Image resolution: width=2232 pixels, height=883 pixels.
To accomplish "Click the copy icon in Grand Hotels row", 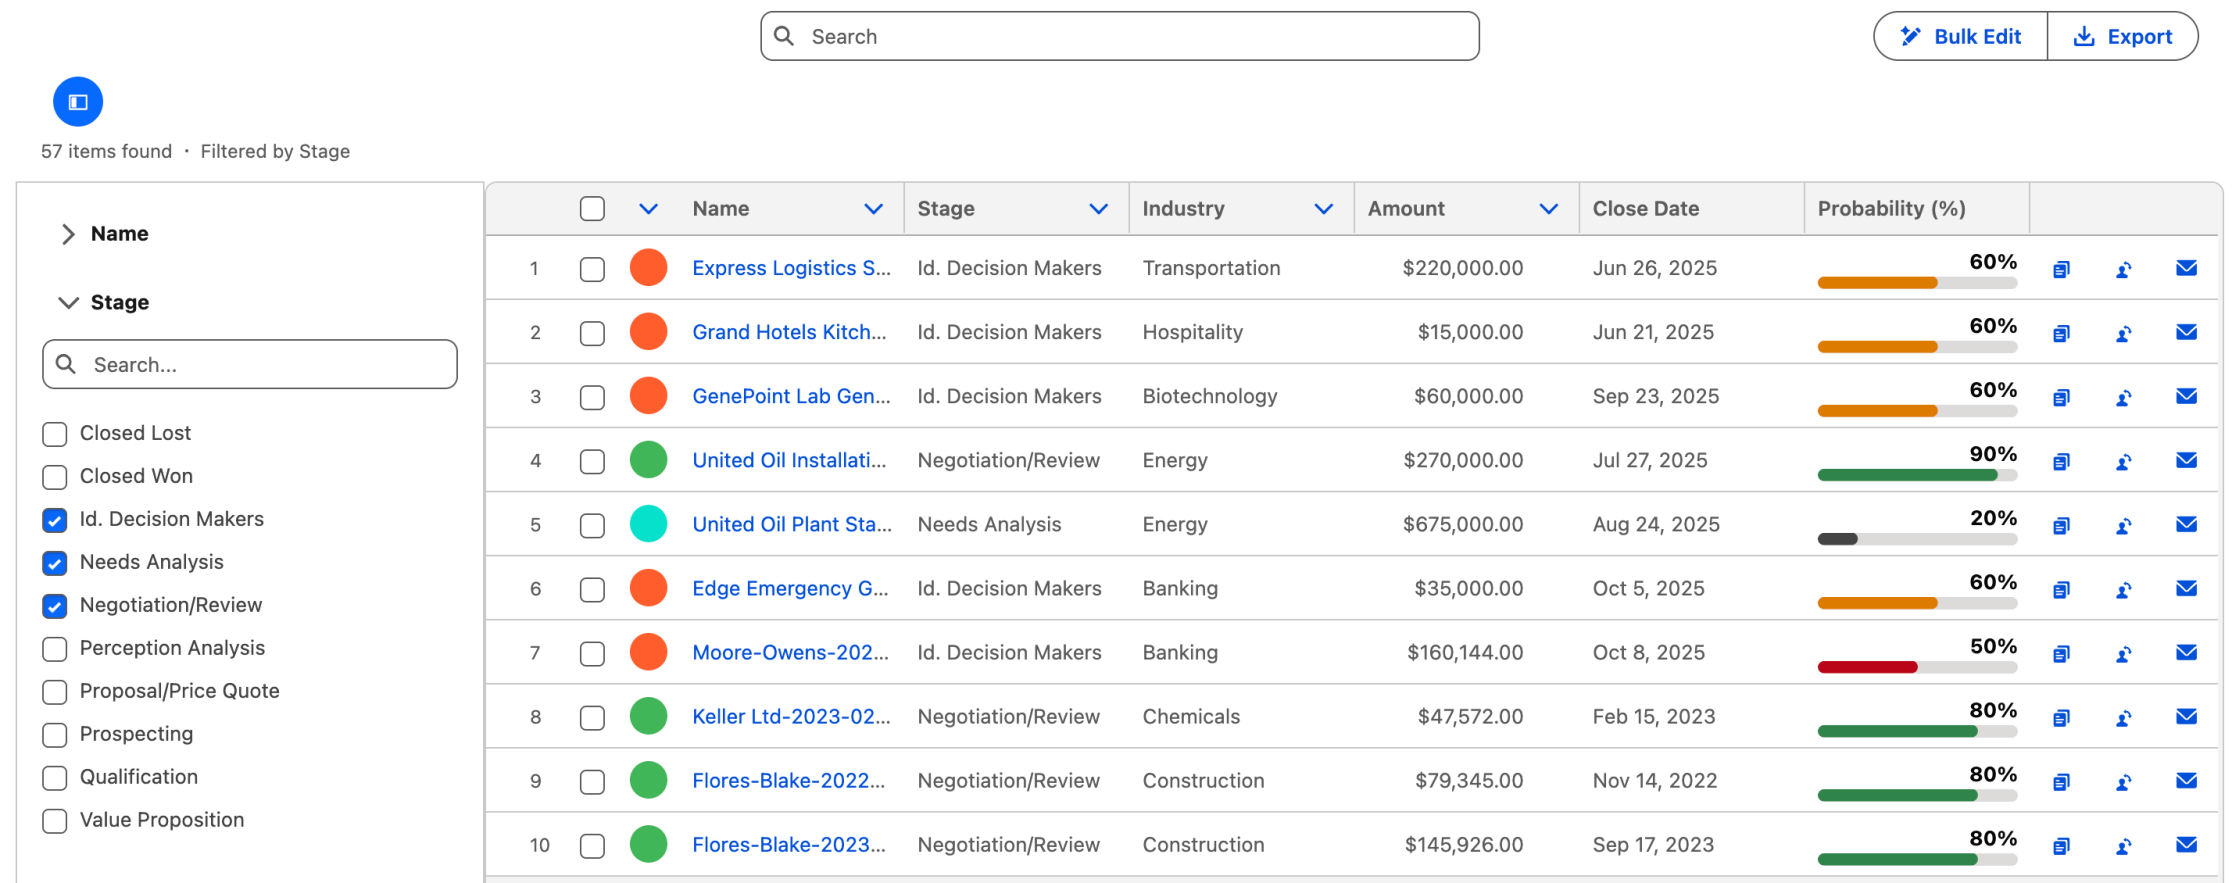I will point(2061,333).
